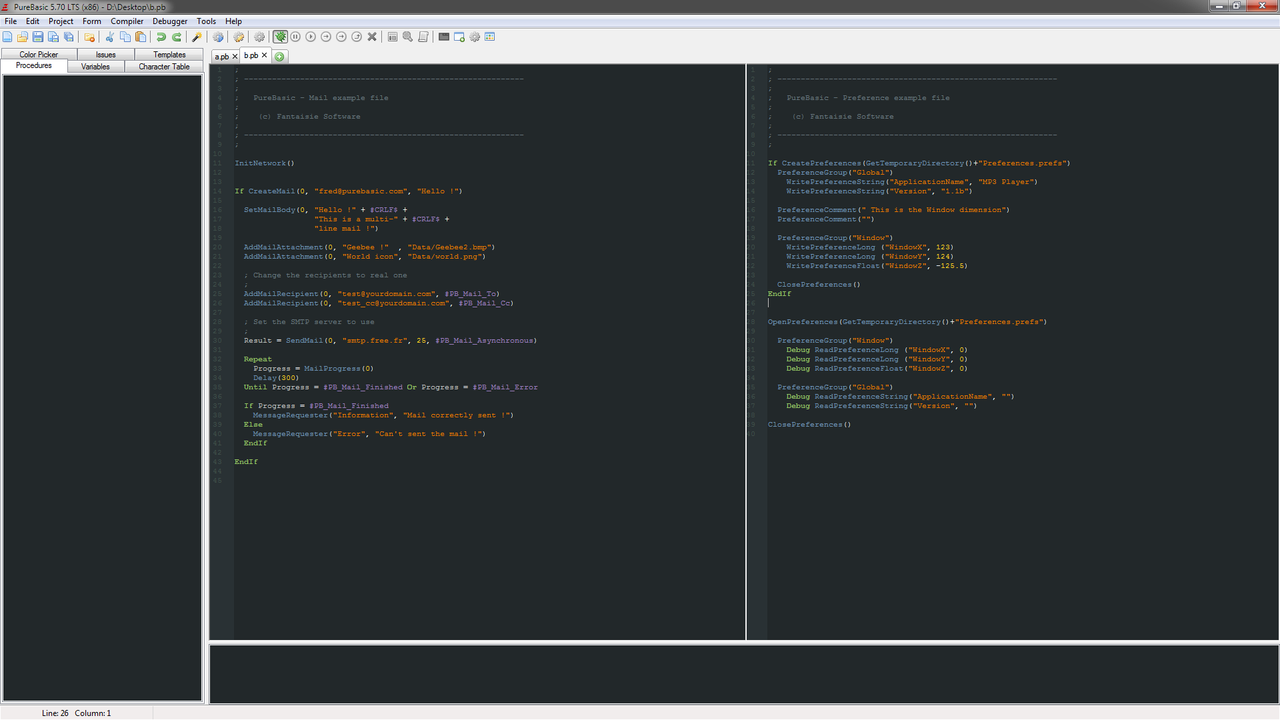Click the OpenPreferences line in right pane
The image size is (1280, 720).
click(x=907, y=322)
